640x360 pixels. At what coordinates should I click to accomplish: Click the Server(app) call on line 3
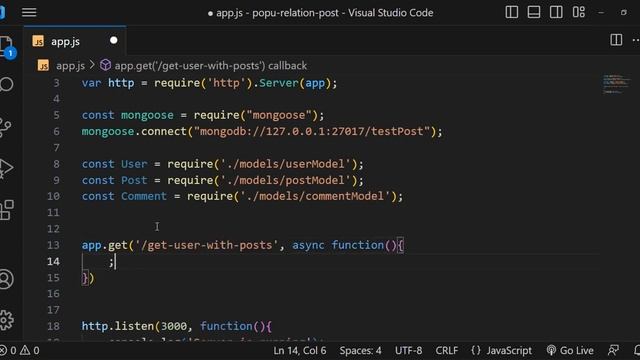tap(295, 83)
